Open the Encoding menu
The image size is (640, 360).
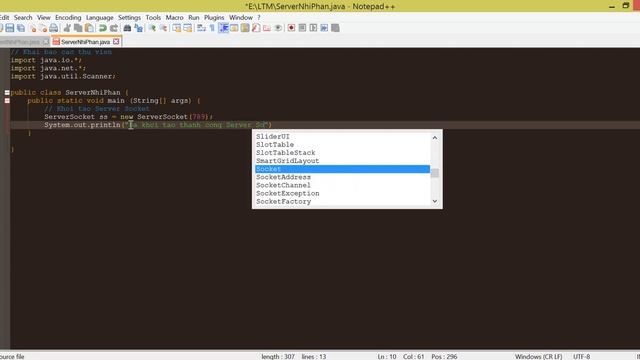[x=68, y=18]
